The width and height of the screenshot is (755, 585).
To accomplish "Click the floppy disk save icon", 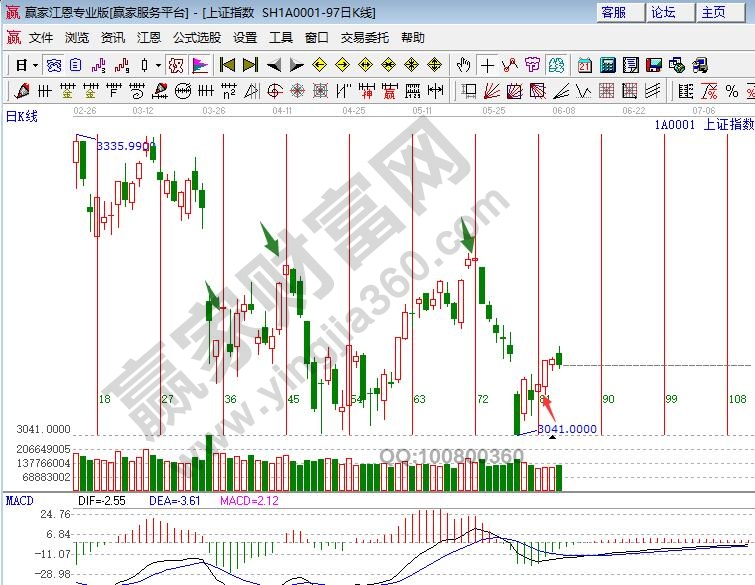I will point(653,65).
